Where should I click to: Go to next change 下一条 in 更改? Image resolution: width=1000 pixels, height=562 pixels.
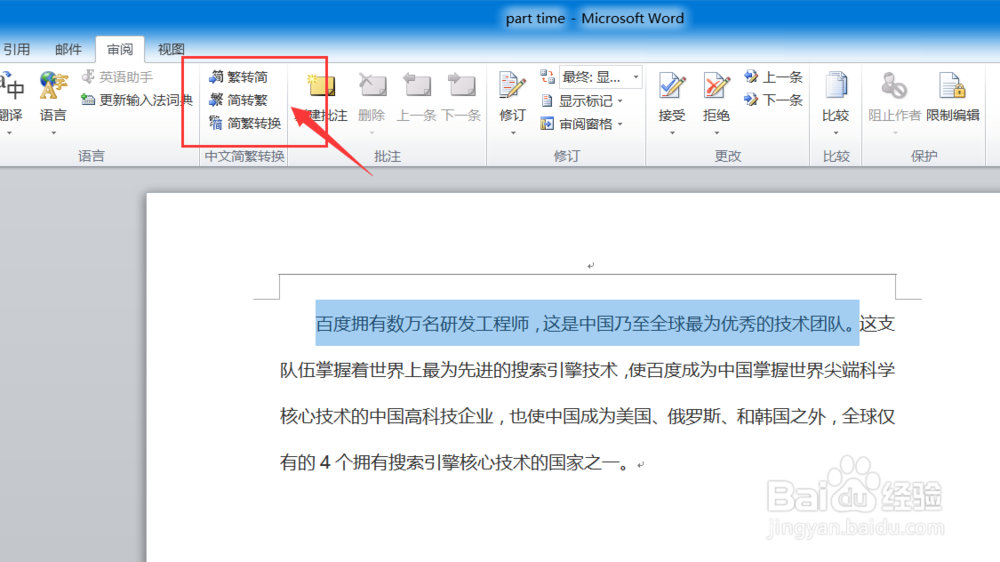tap(773, 100)
